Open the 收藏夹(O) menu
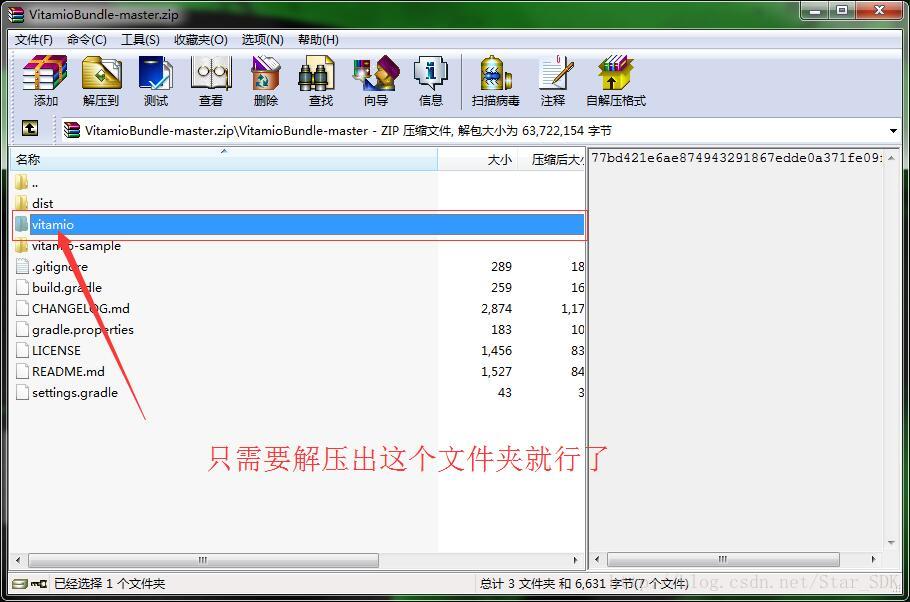 click(201, 39)
